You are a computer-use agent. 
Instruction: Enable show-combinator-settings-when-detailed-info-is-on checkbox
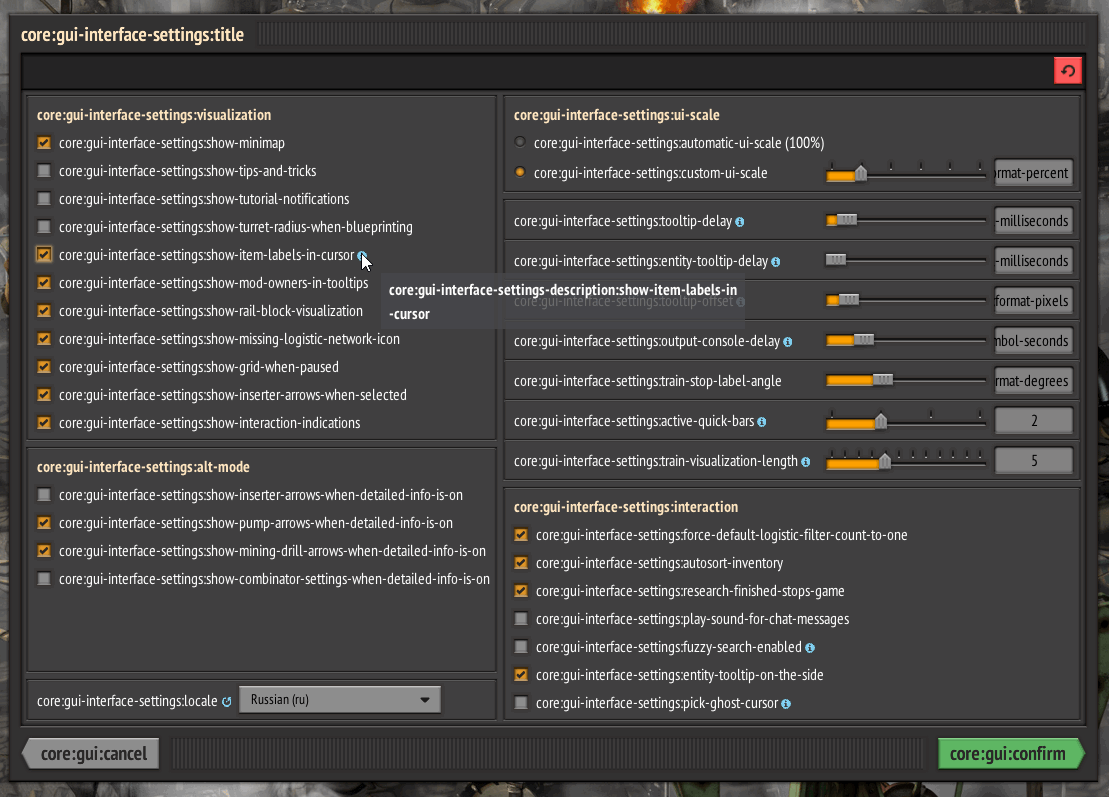pos(44,579)
